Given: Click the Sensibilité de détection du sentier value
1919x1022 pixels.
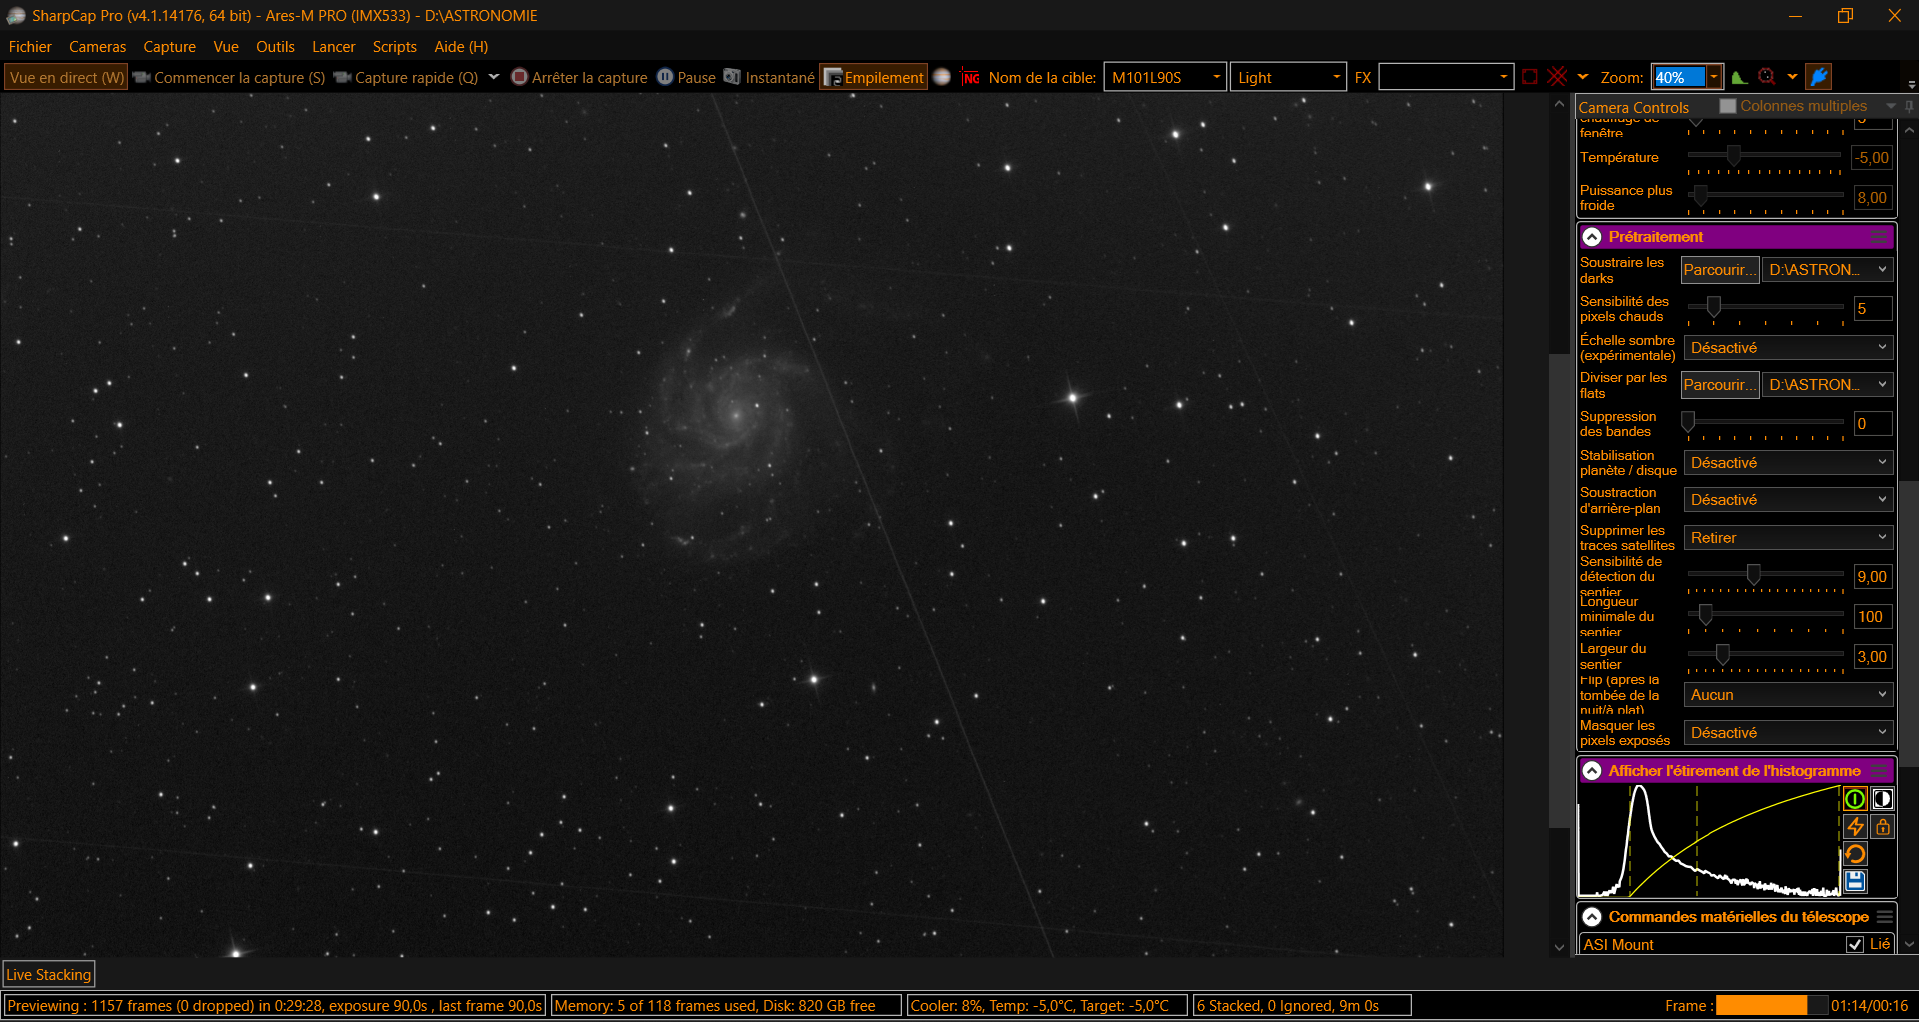Looking at the screenshot, I should pos(1873,577).
